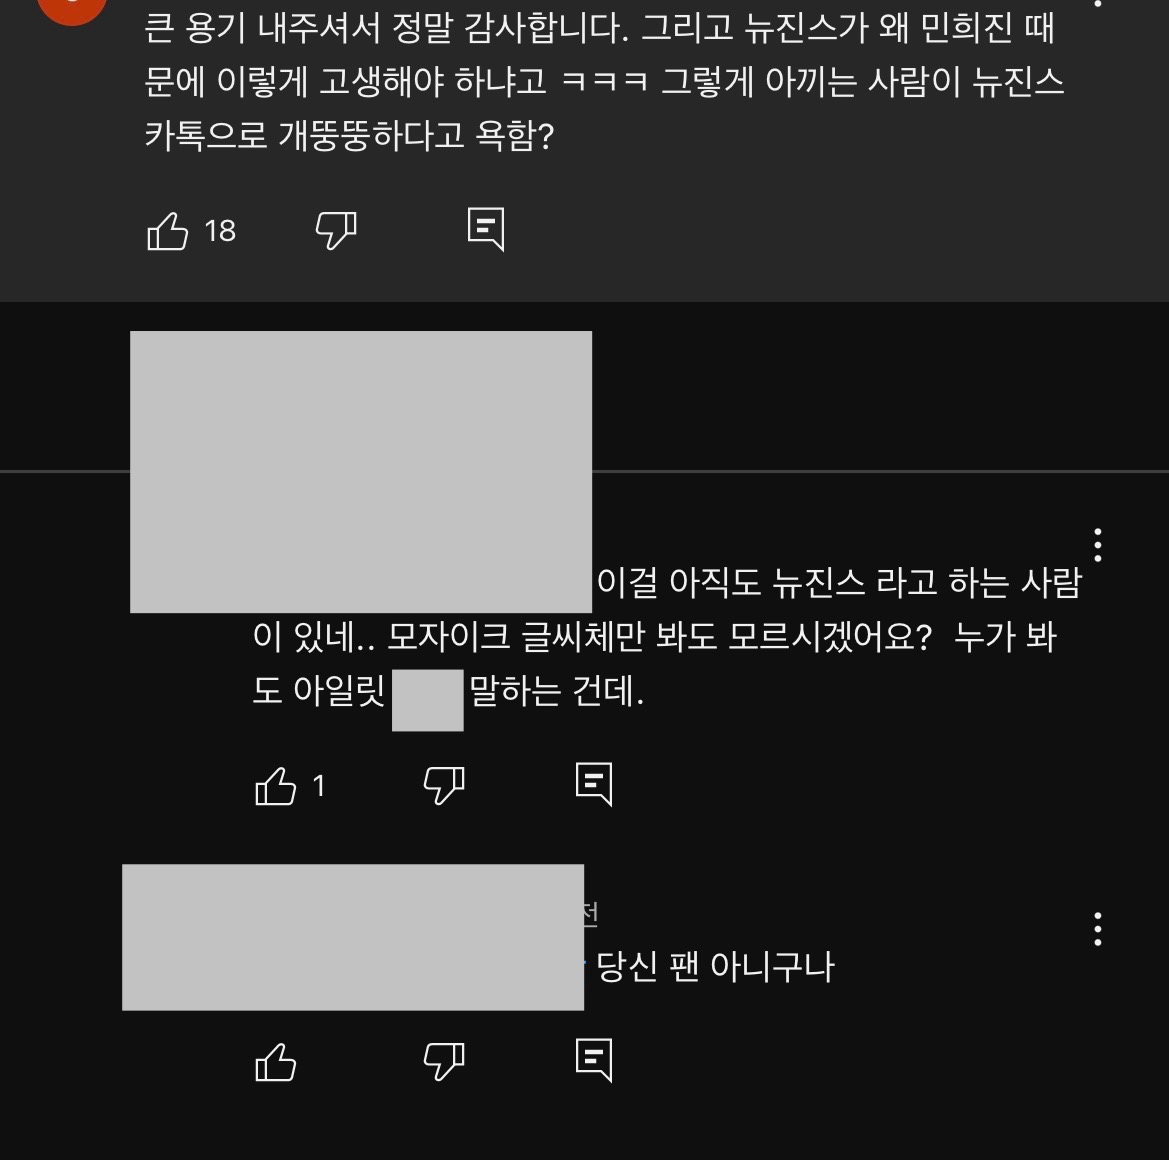
Task: Reply to the '당신 팬 아니구나' comment
Action: 594,1059
